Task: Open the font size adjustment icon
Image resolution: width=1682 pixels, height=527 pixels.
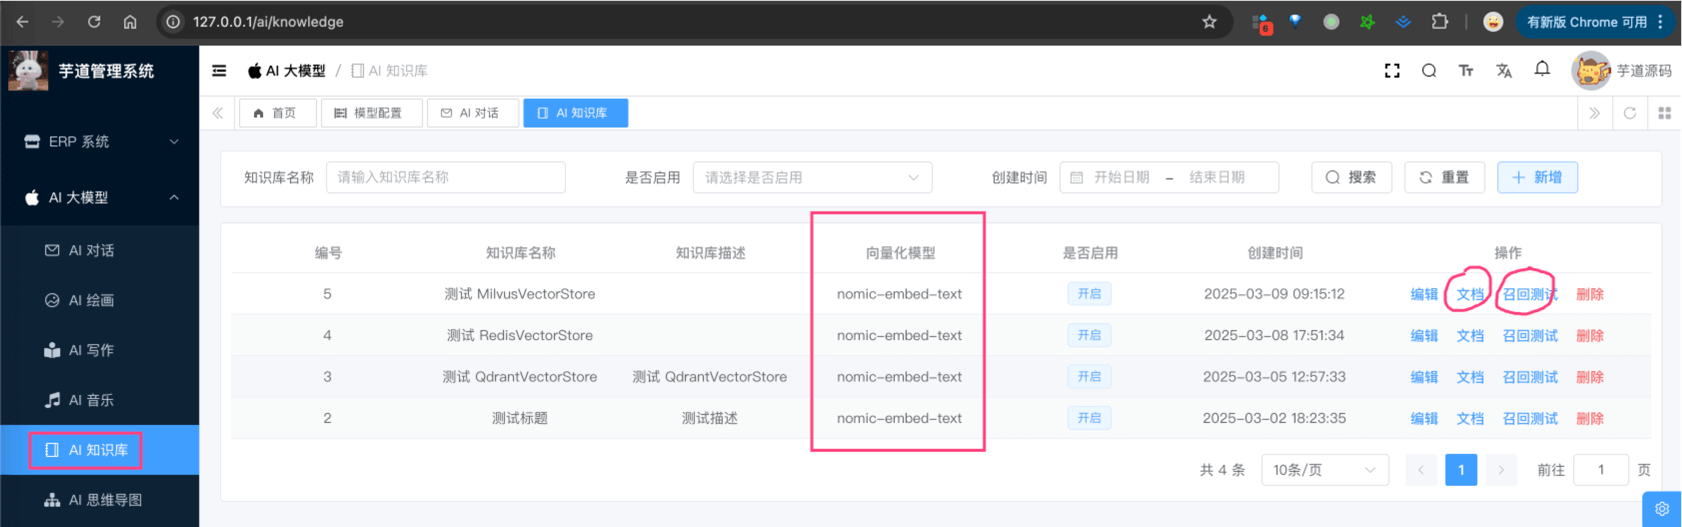Action: (1466, 71)
